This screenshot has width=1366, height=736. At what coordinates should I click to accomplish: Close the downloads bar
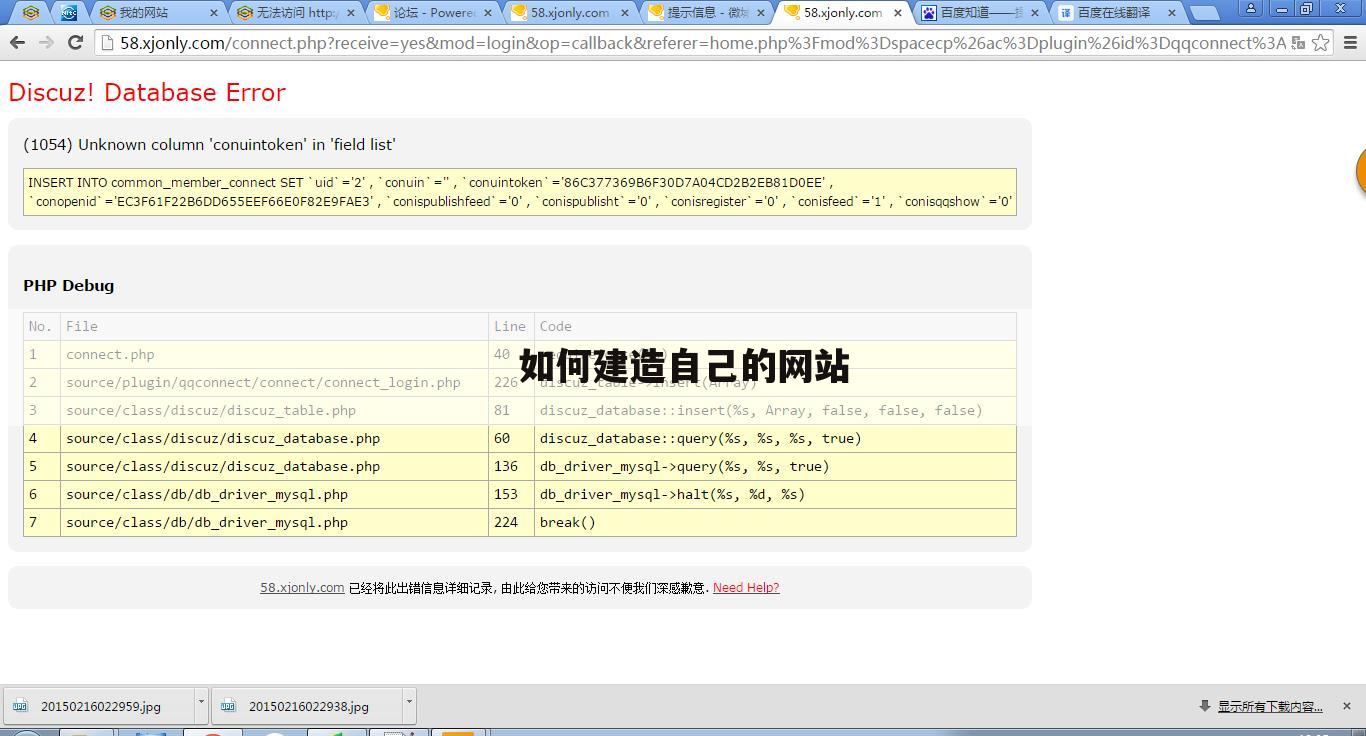[1346, 706]
